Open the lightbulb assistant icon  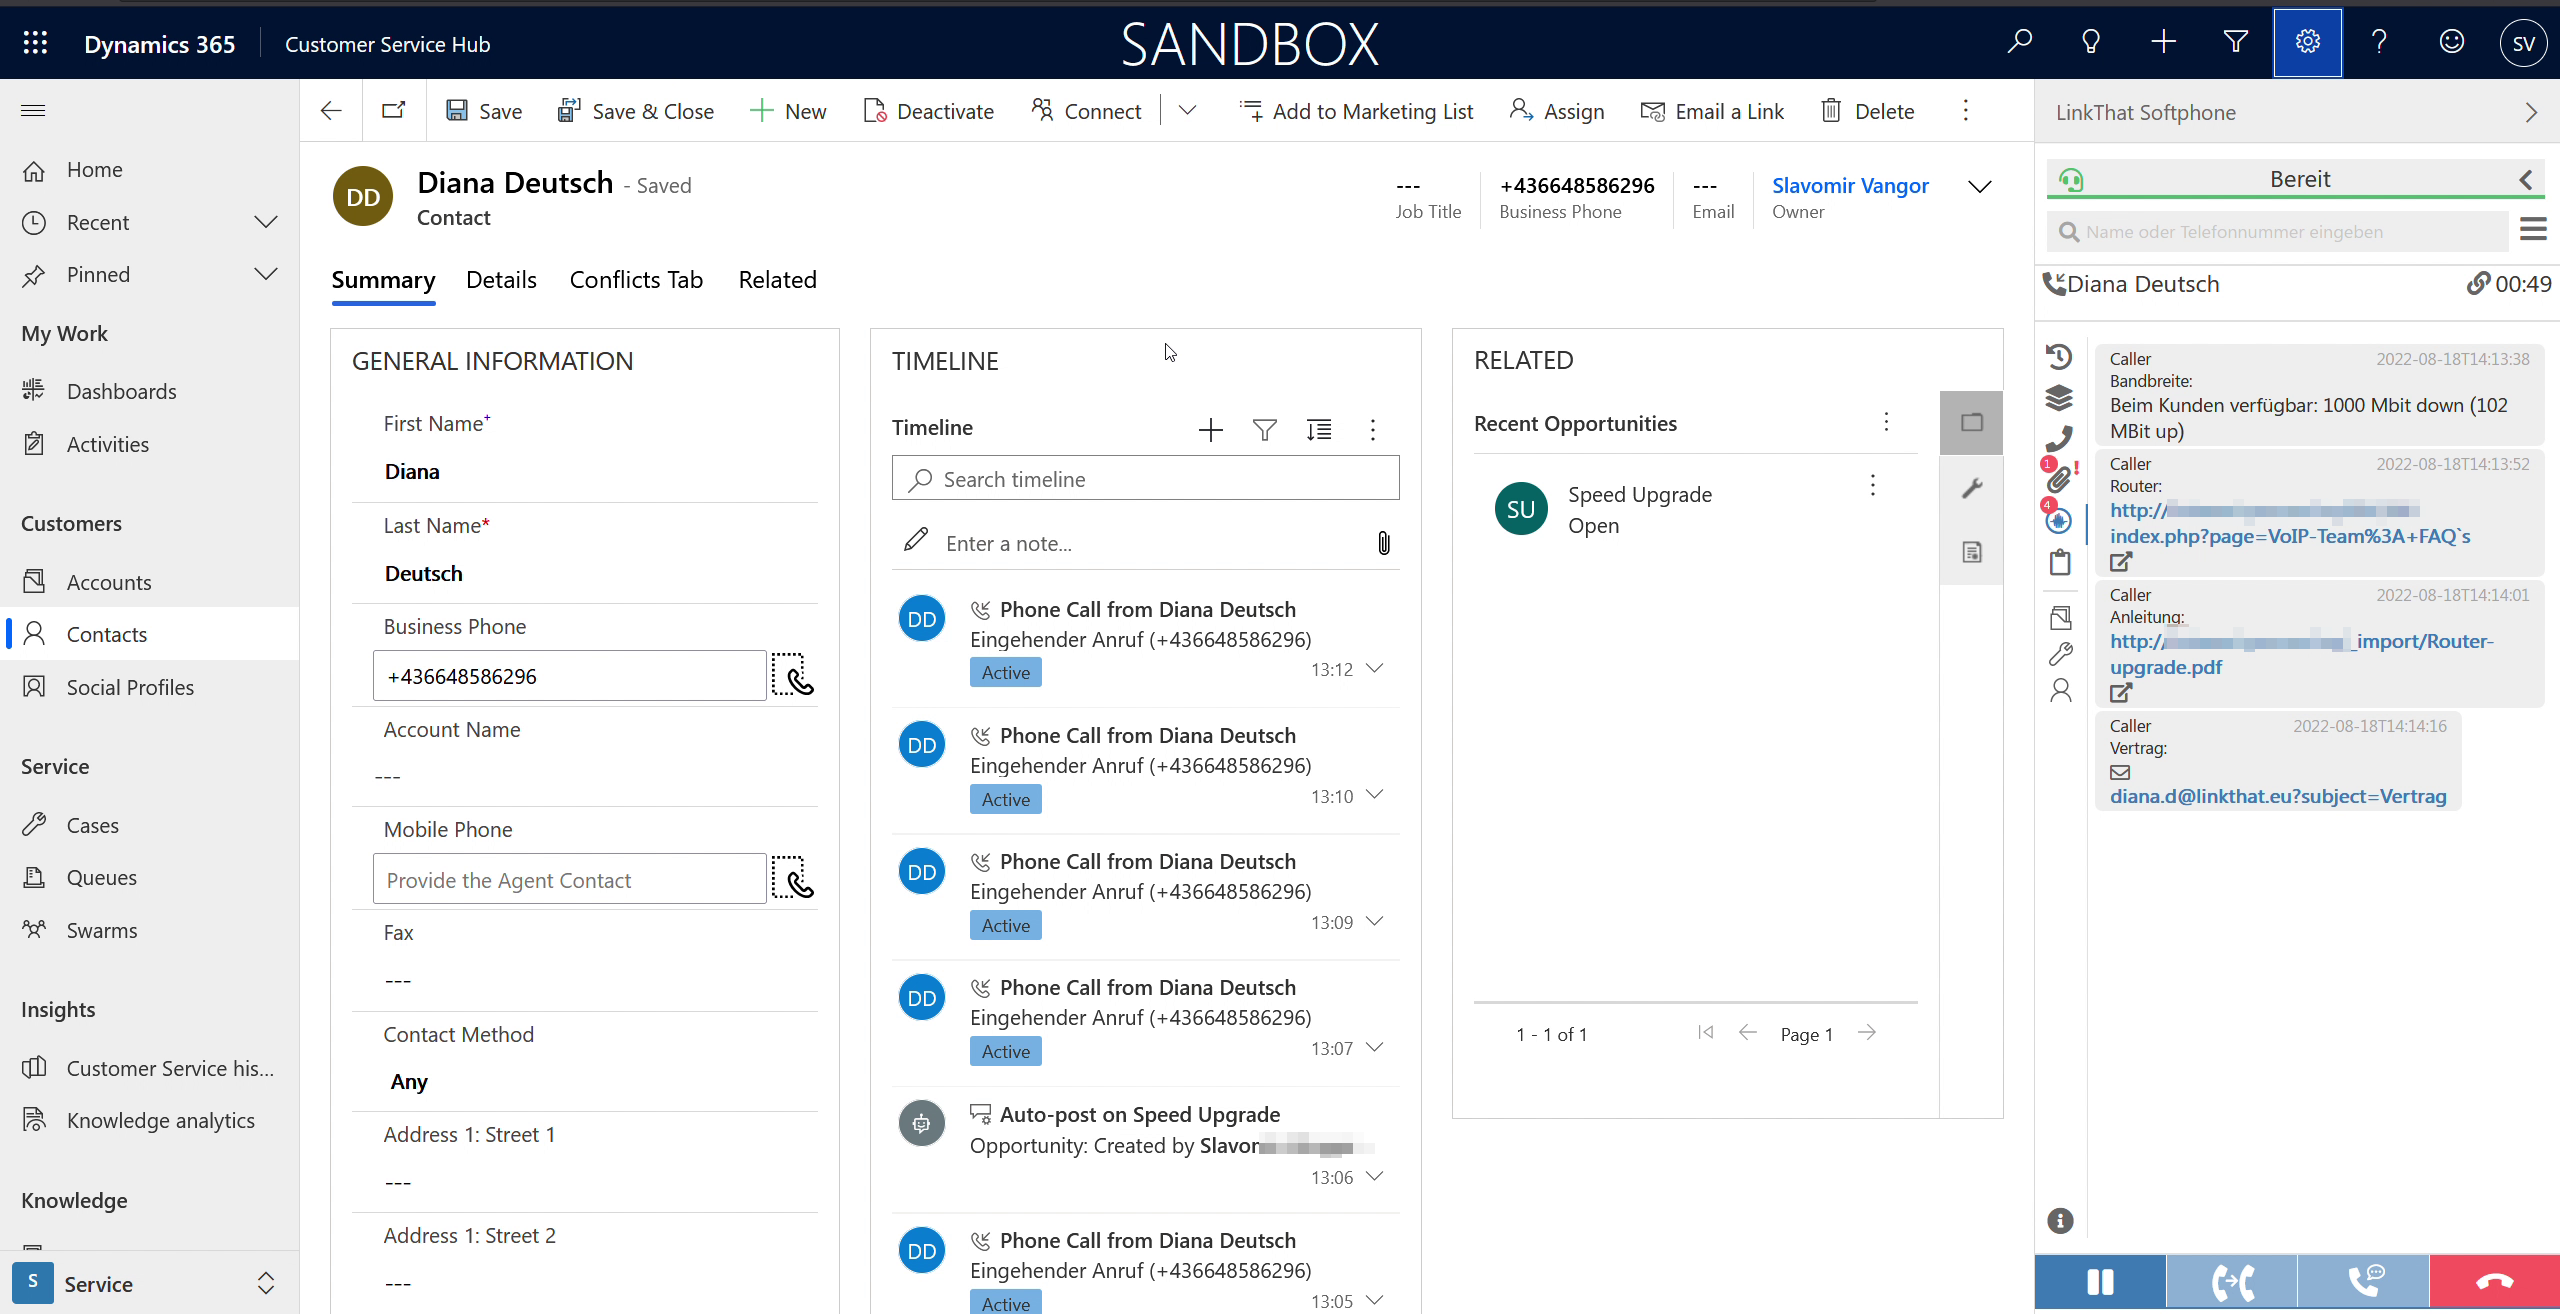click(x=2091, y=42)
